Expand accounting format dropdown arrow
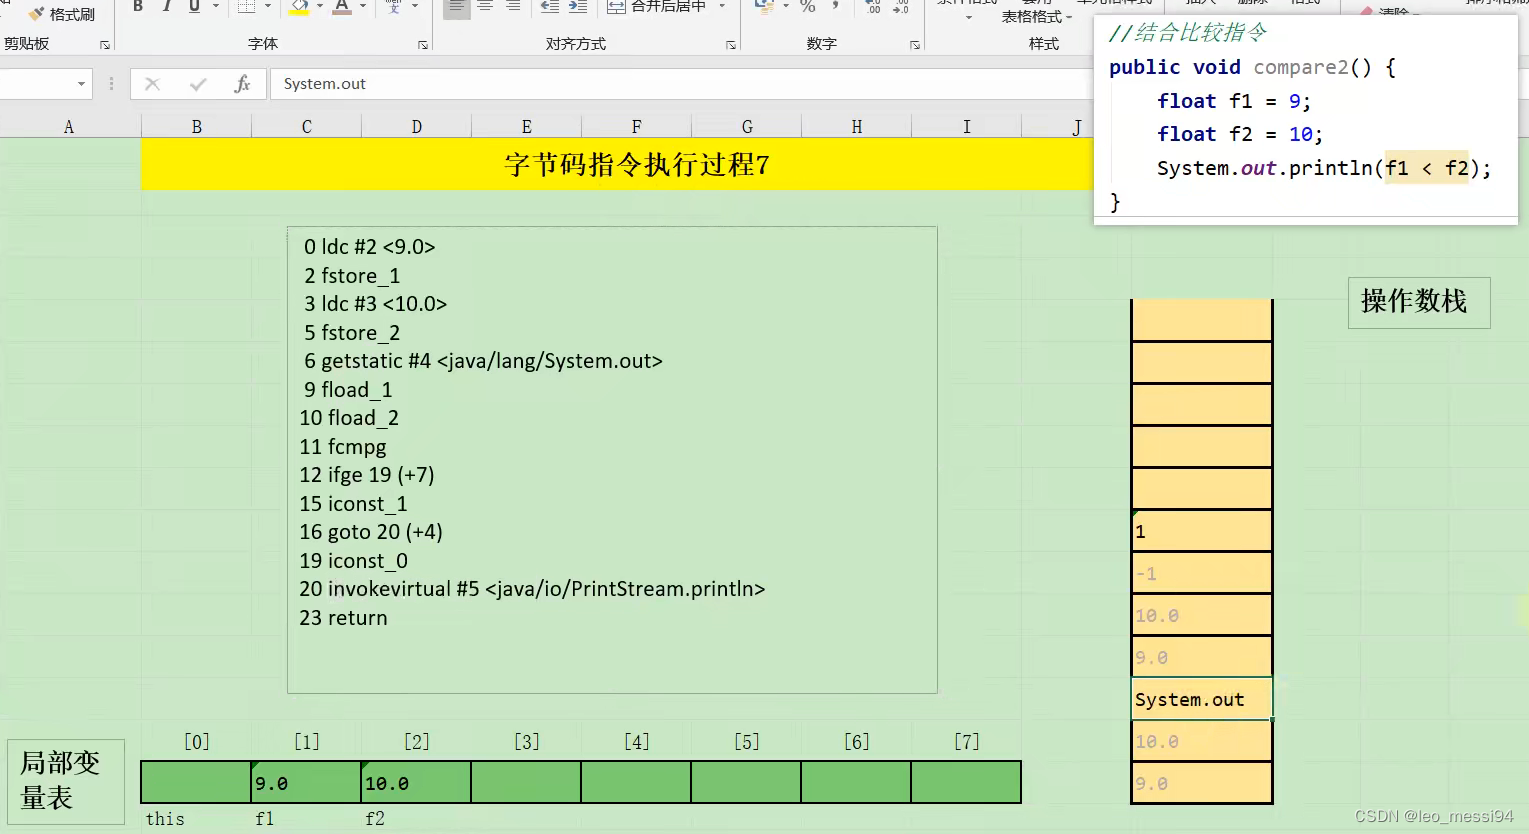Screen dimensions: 1529x834 [785, 6]
